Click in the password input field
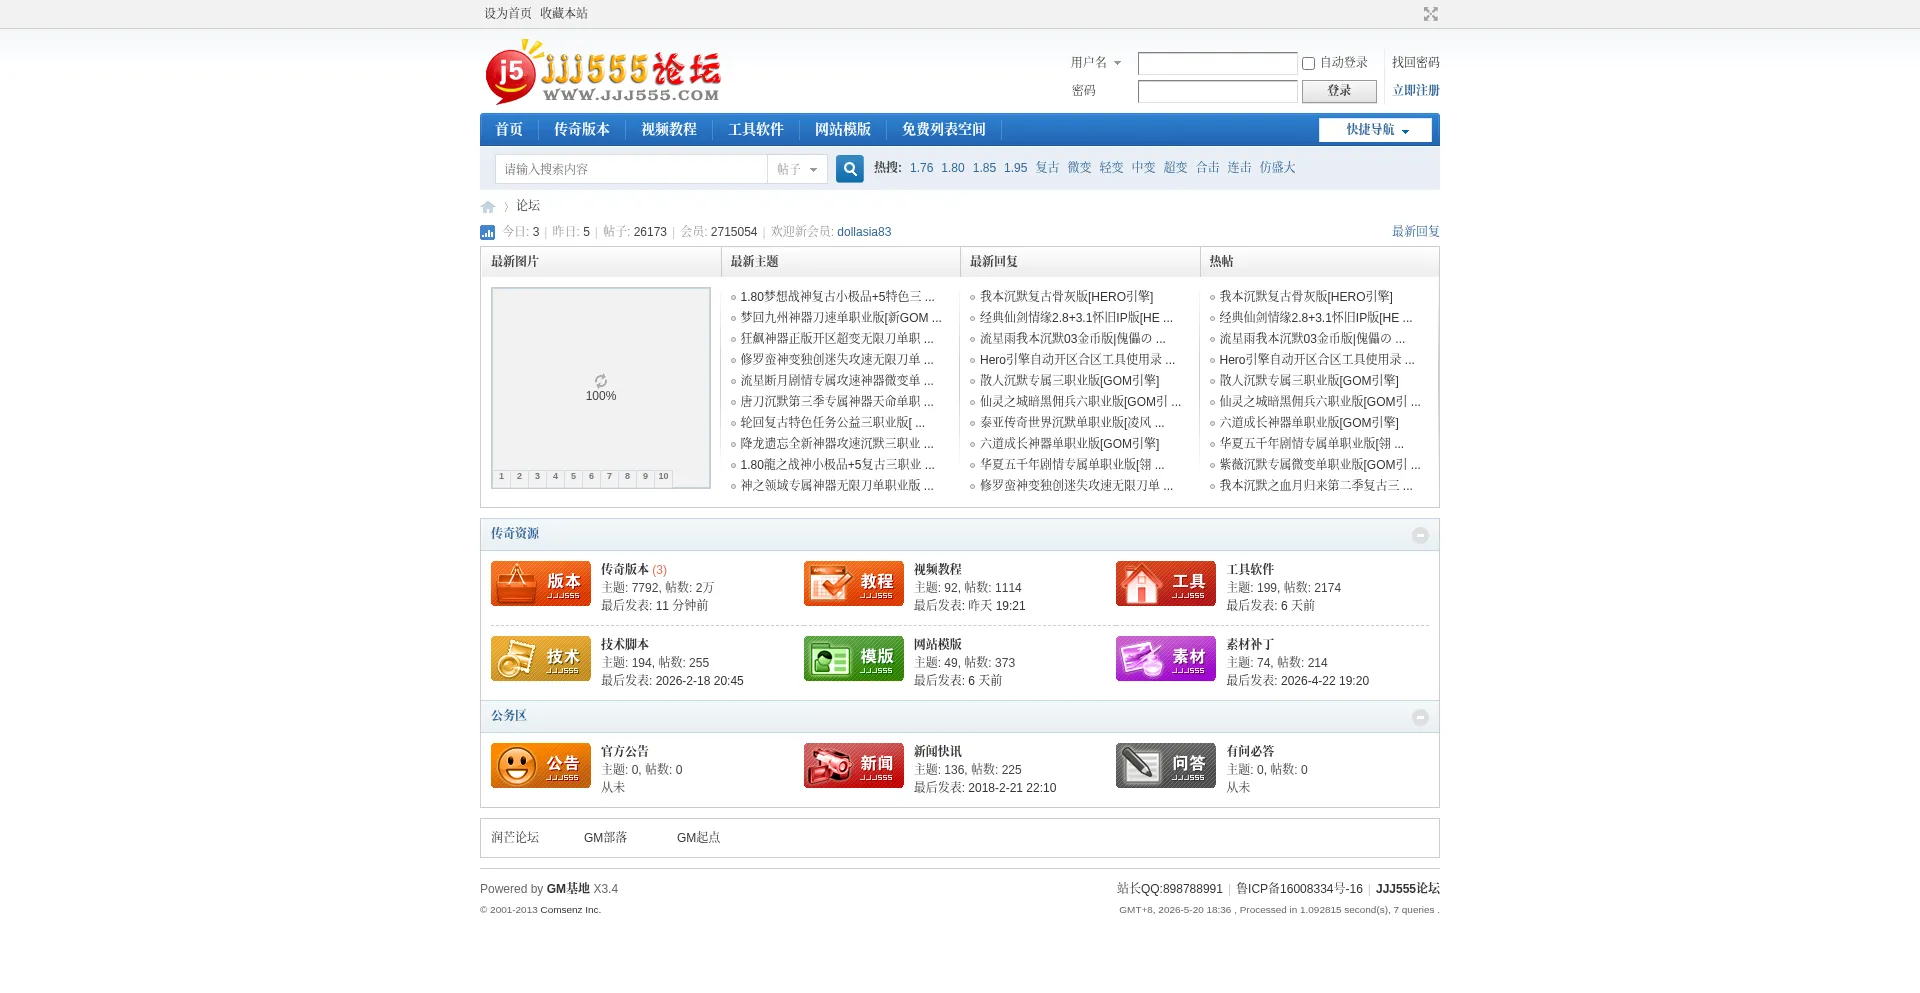Viewport: 1920px width, 993px height. point(1218,91)
